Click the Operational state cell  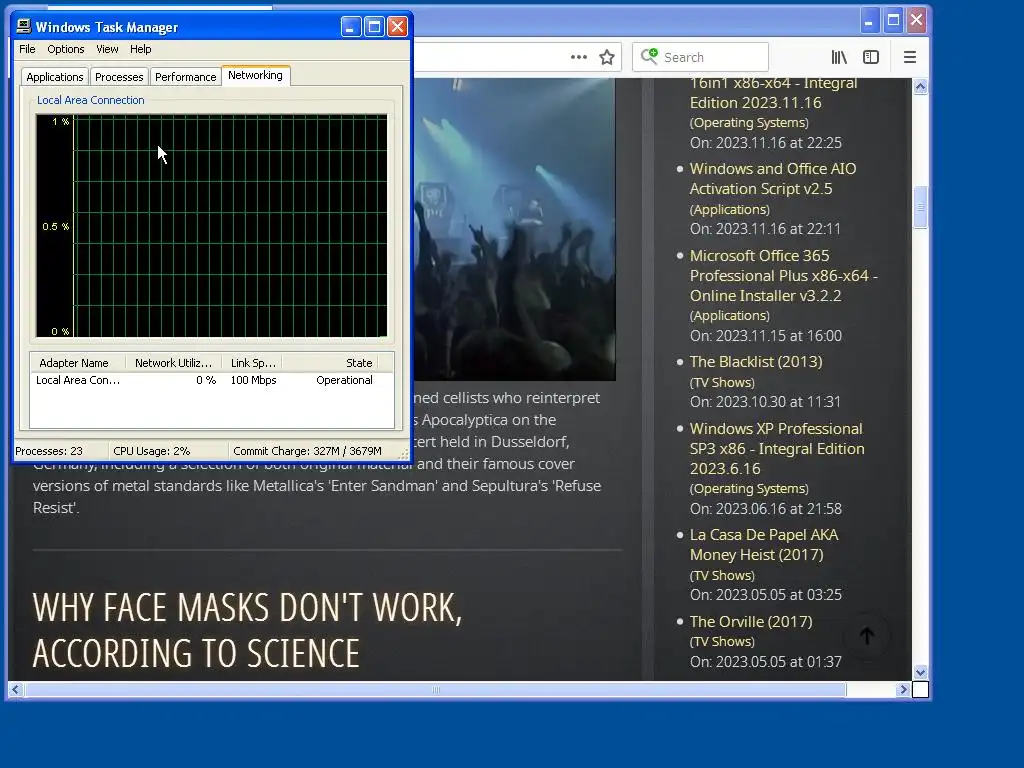point(344,380)
